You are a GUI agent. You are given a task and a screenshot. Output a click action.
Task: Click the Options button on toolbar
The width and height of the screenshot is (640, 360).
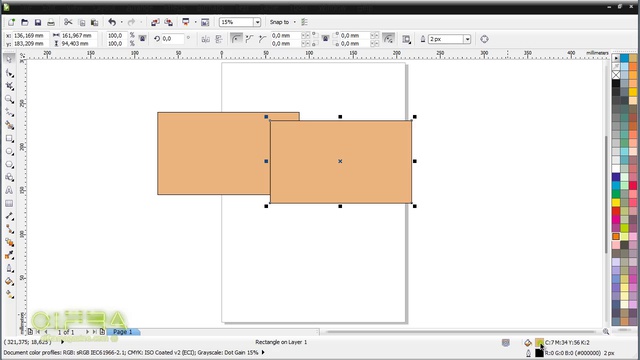point(304,22)
